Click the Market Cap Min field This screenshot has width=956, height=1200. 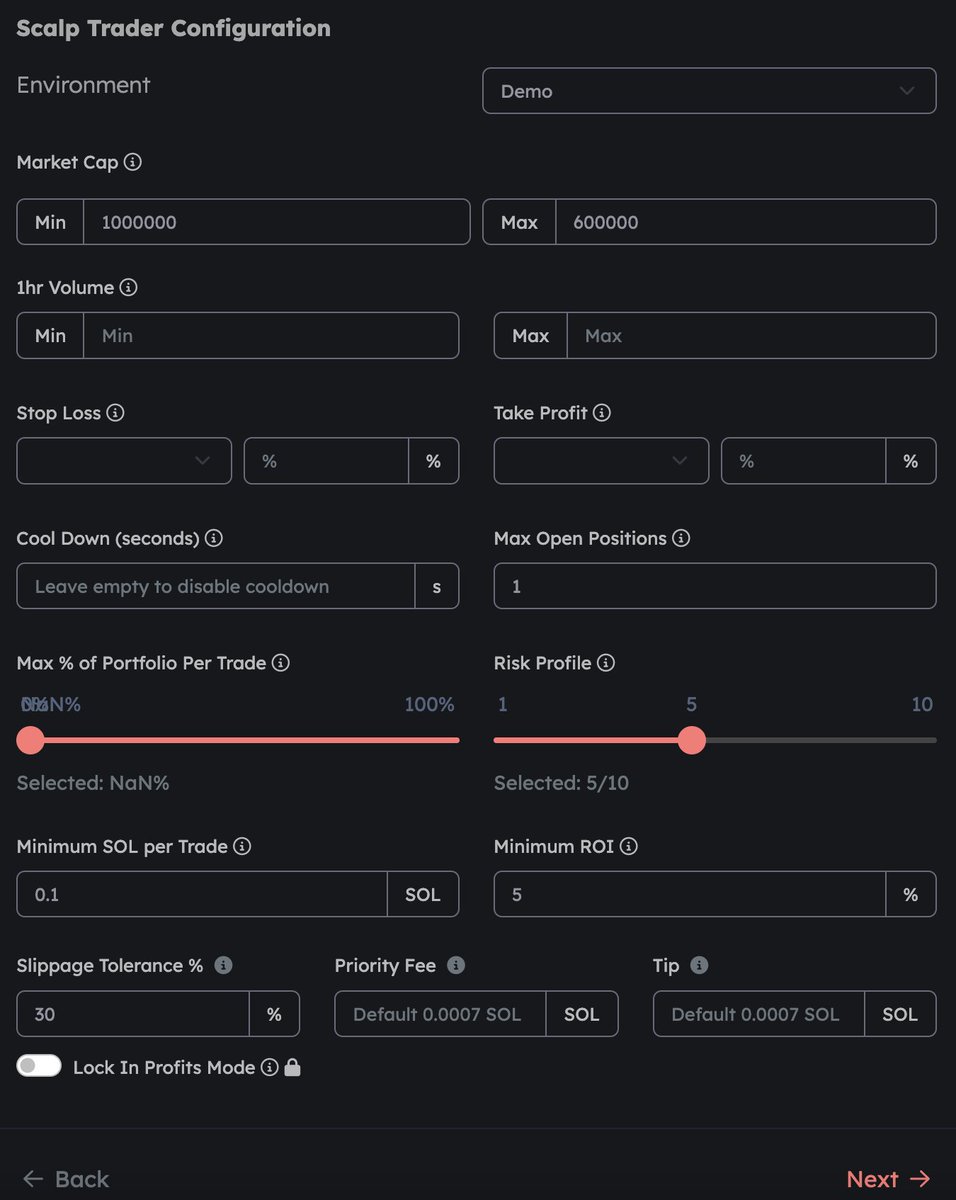[277, 222]
